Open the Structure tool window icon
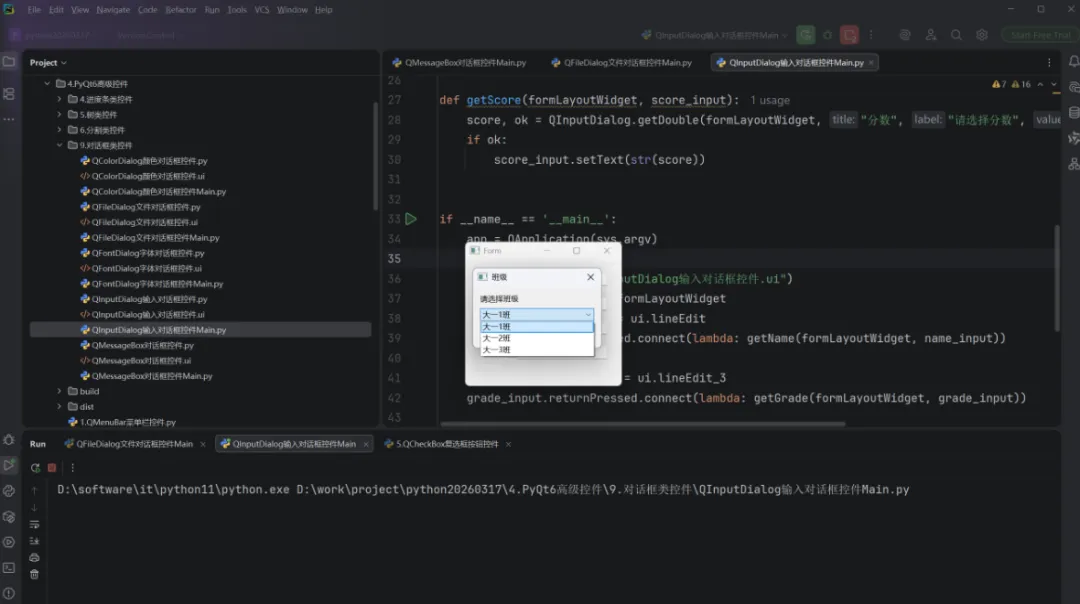 [x=9, y=94]
